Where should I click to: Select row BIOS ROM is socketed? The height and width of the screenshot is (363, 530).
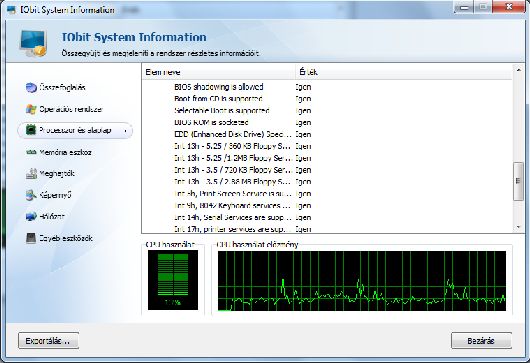pos(327,122)
